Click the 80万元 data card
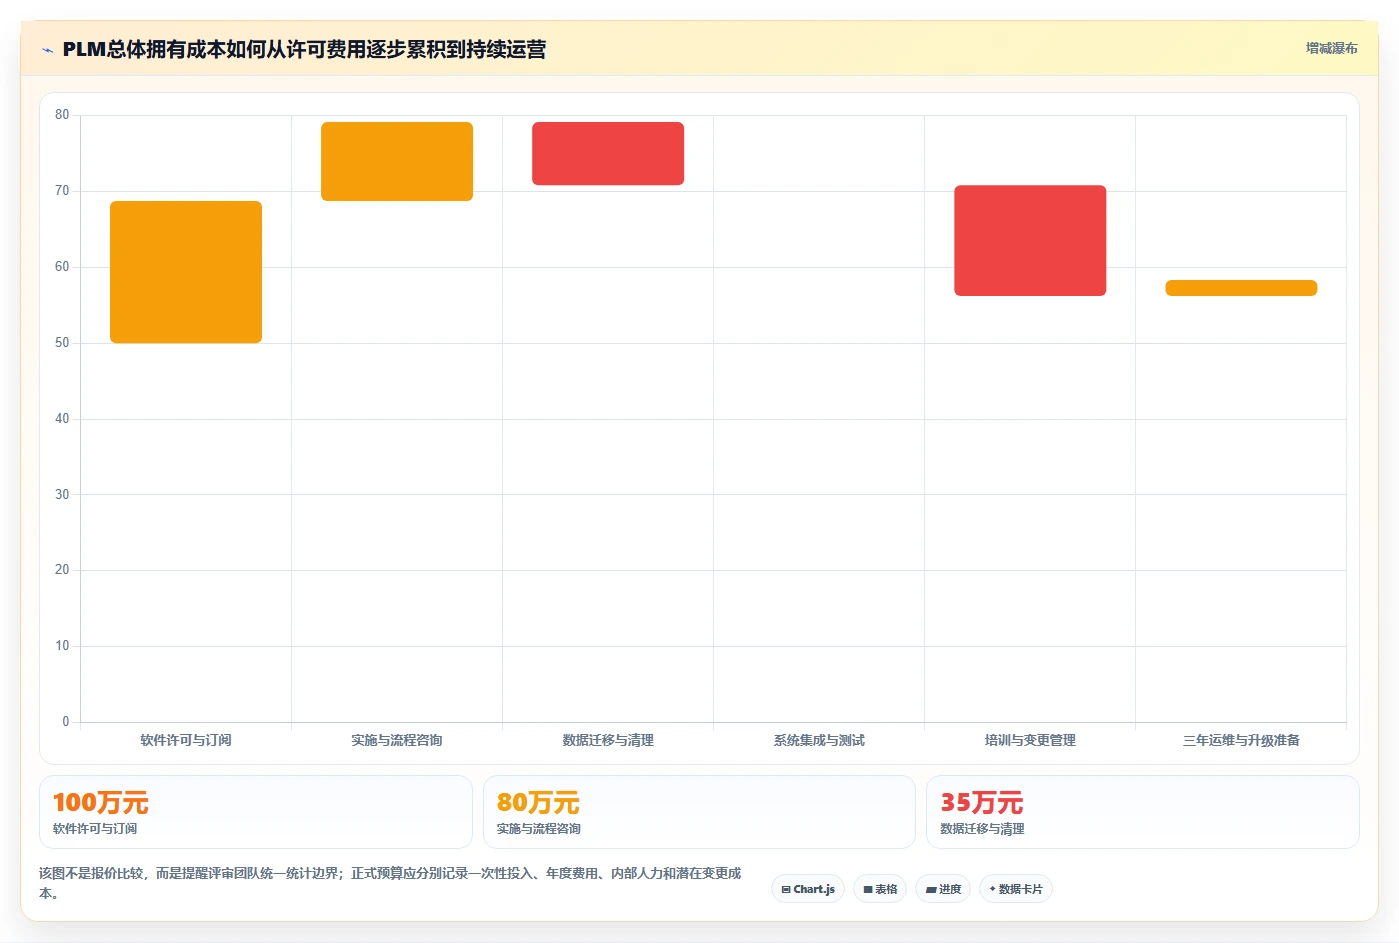Viewport: 1399px width, 943px height. (x=699, y=812)
